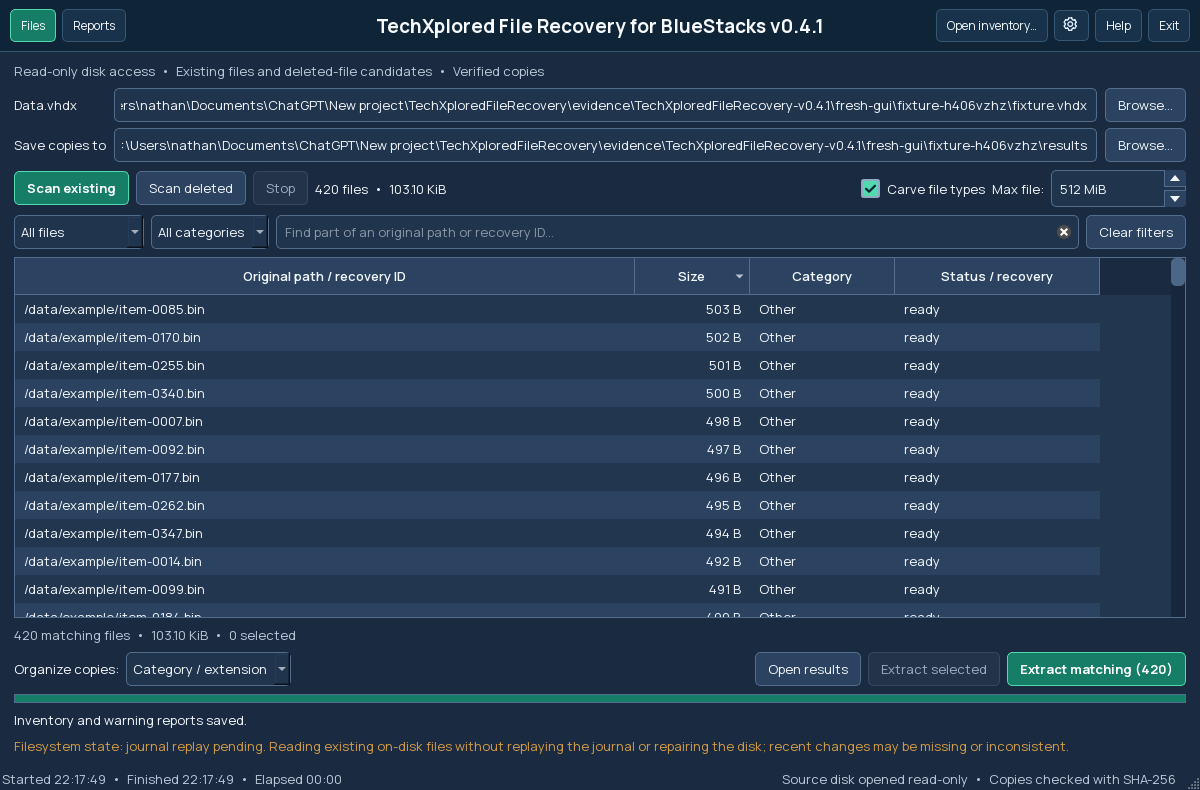1200x790 pixels.
Task: Click Open results
Action: [x=808, y=669]
